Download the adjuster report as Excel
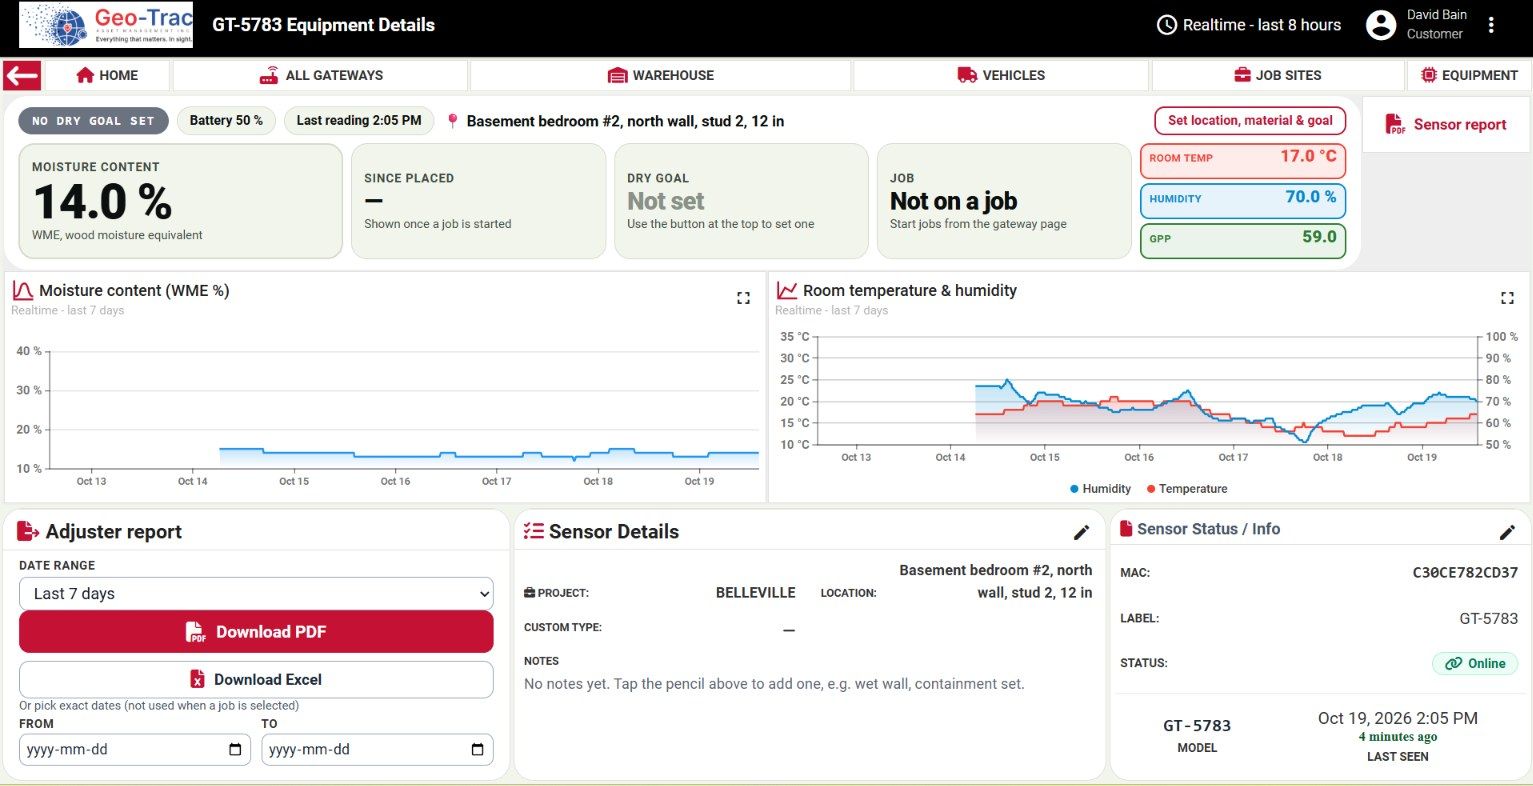Image resolution: width=1533 pixels, height=786 pixels. pyautogui.click(x=256, y=680)
